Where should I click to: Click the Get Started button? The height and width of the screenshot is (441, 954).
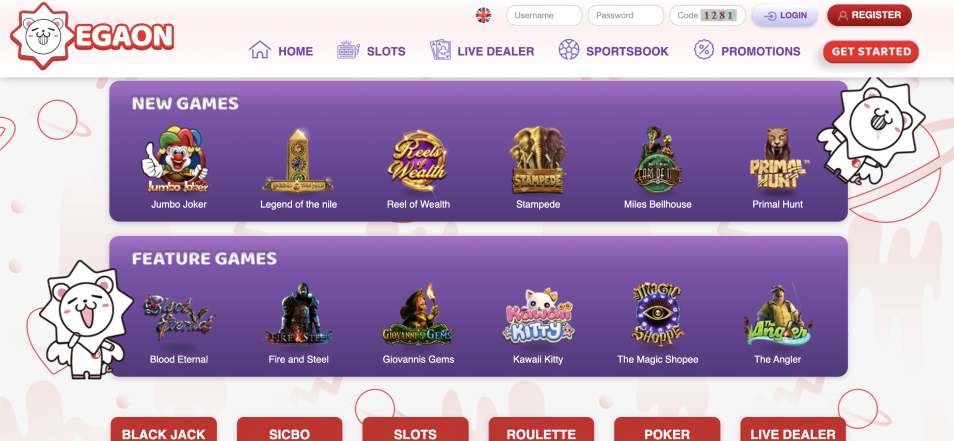click(871, 52)
